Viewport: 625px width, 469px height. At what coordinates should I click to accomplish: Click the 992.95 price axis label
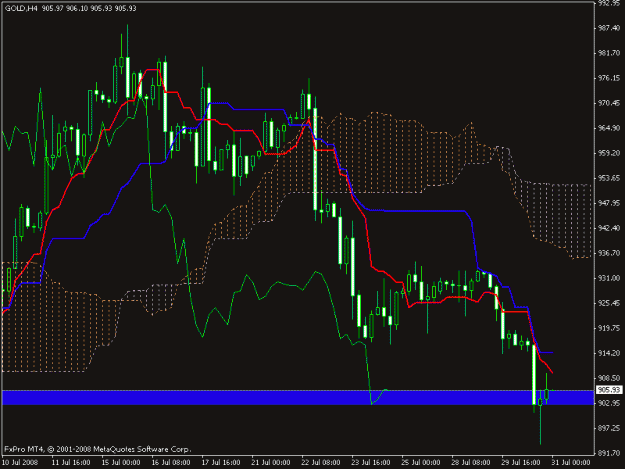[609, 3]
